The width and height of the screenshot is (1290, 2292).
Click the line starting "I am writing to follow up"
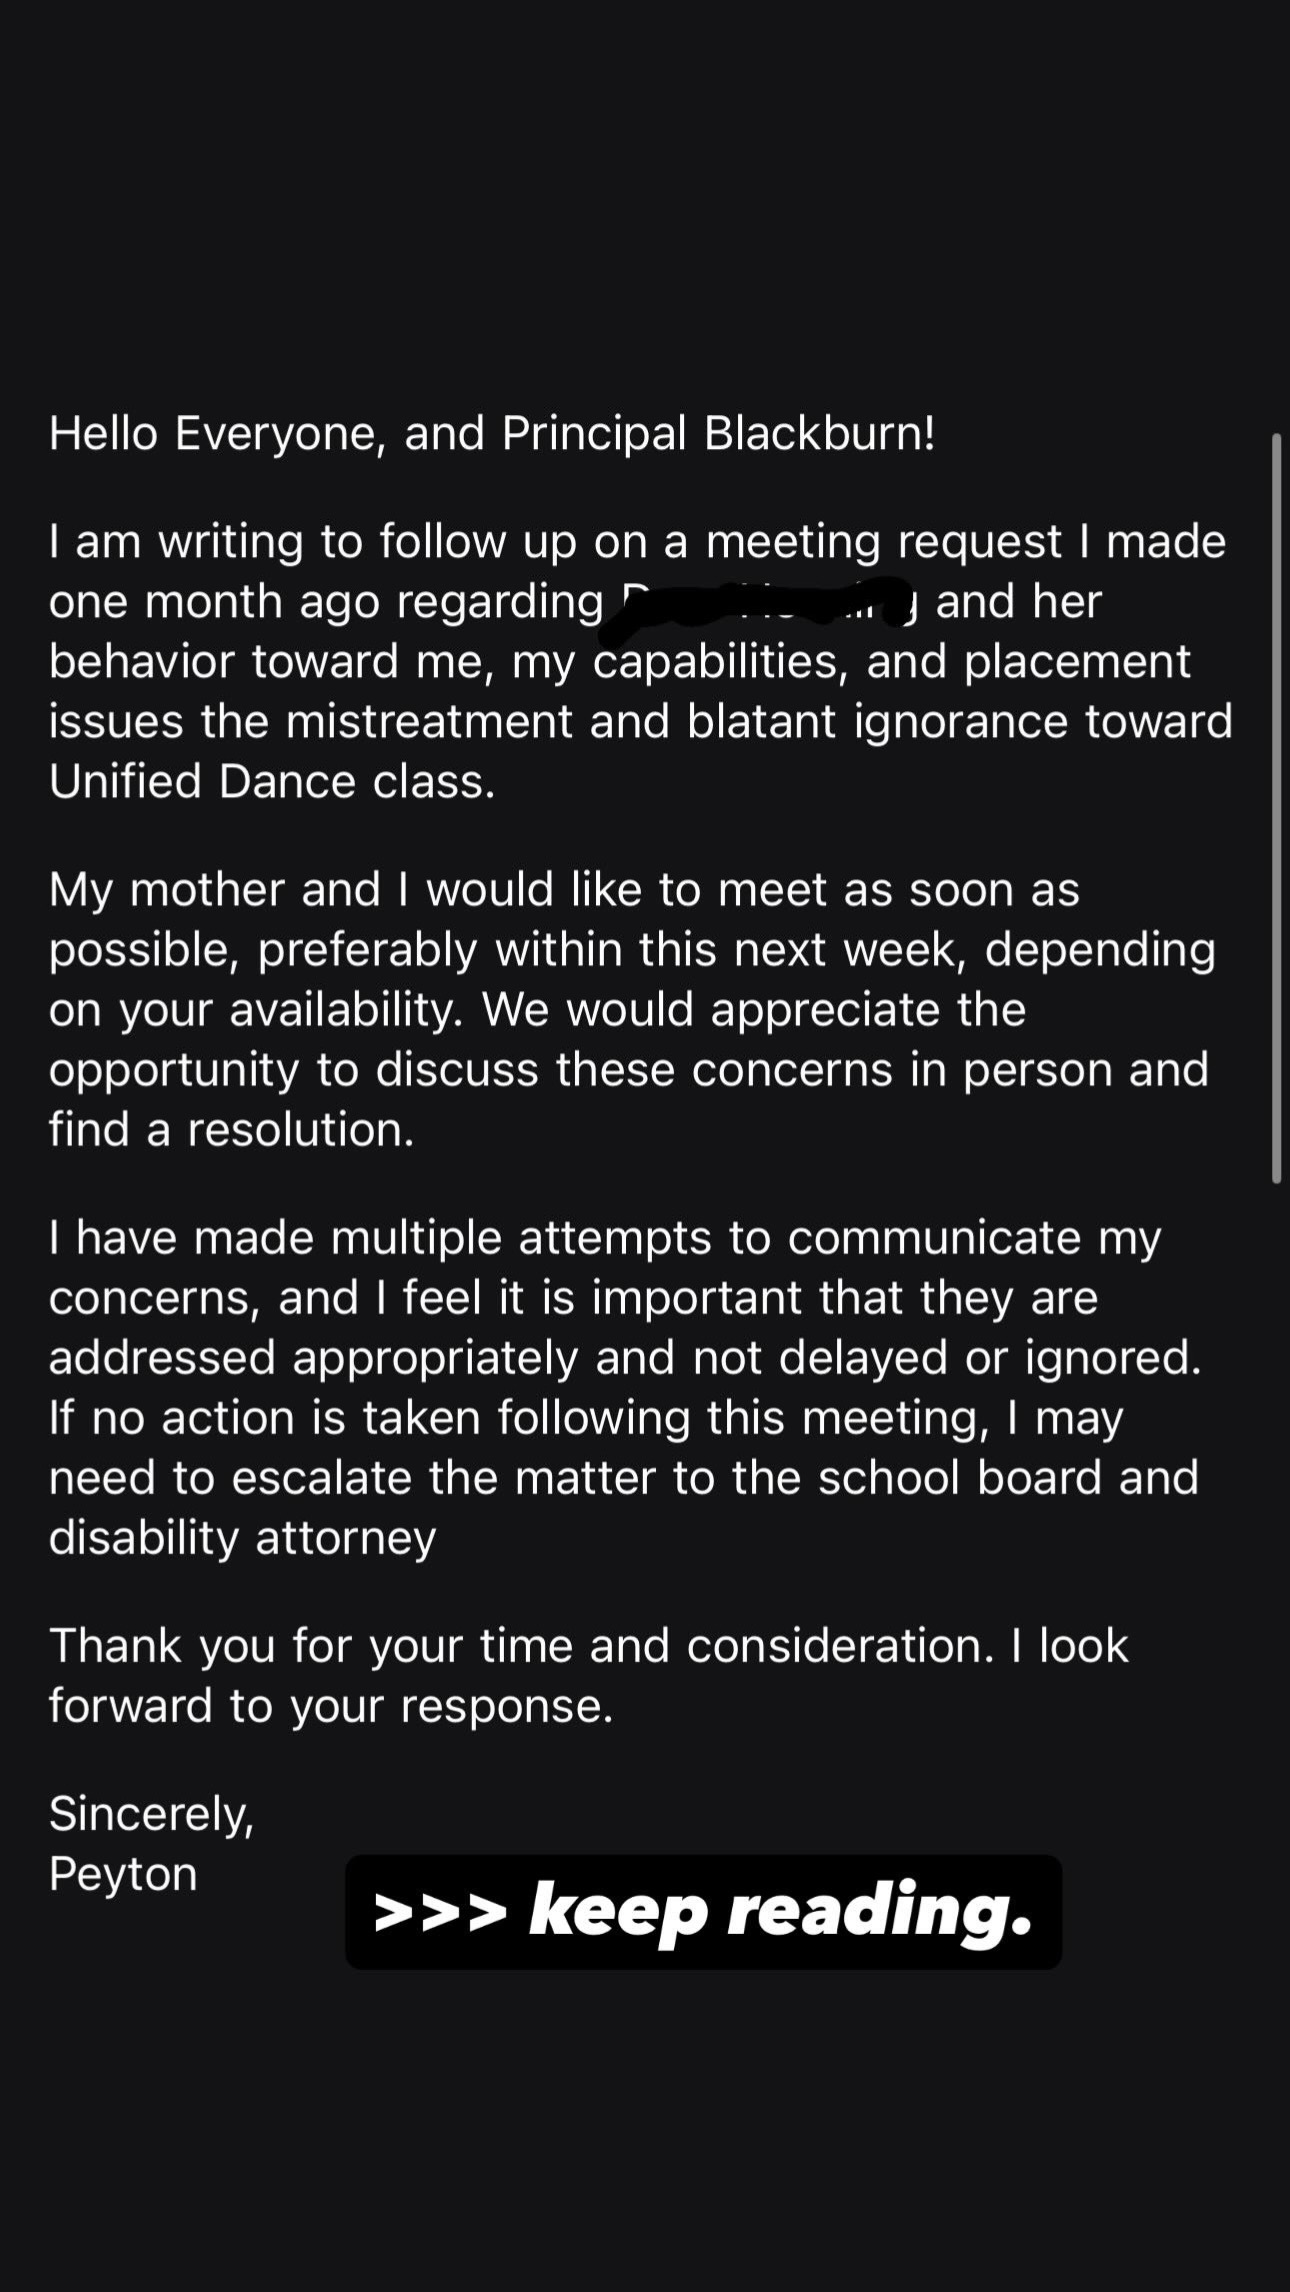[x=637, y=542]
